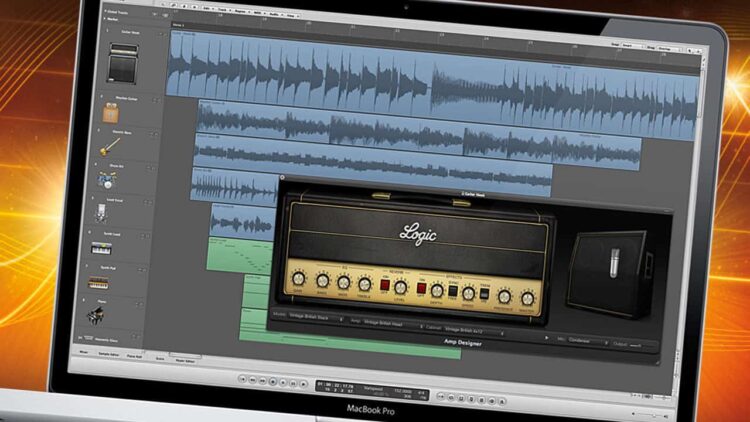Open the Region local menu
Viewport: 750px width, 422px height.
241,11
